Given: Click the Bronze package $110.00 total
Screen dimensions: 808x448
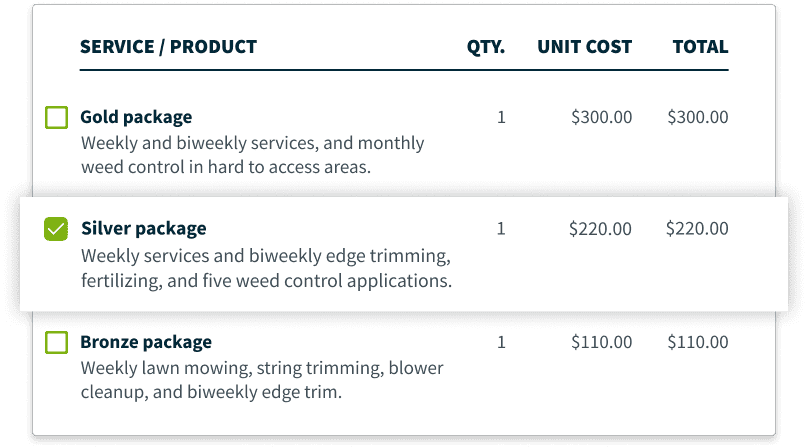Looking at the screenshot, I should pyautogui.click(x=698, y=342).
